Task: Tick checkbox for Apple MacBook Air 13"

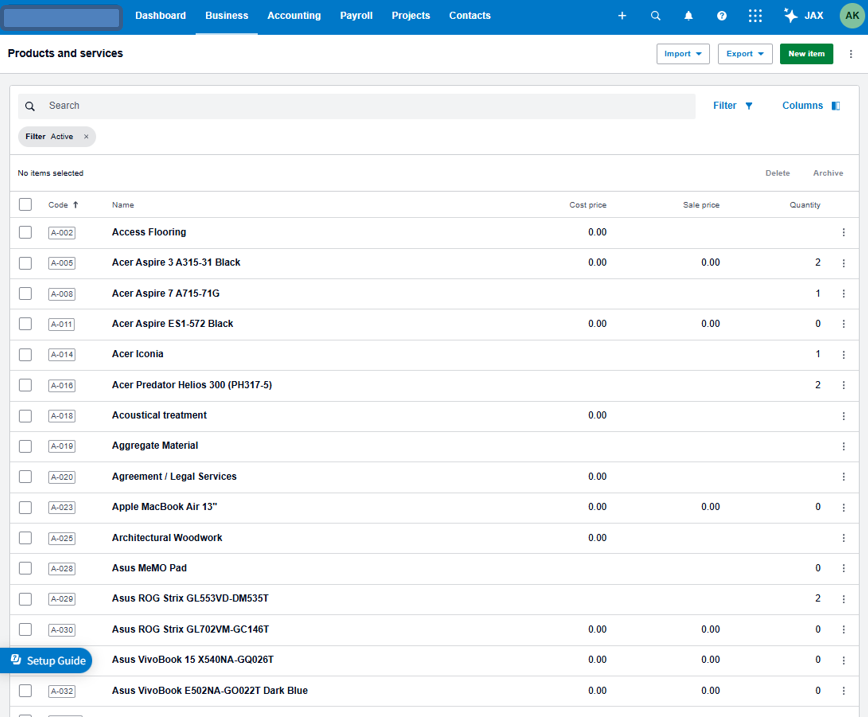Action: tap(25, 507)
